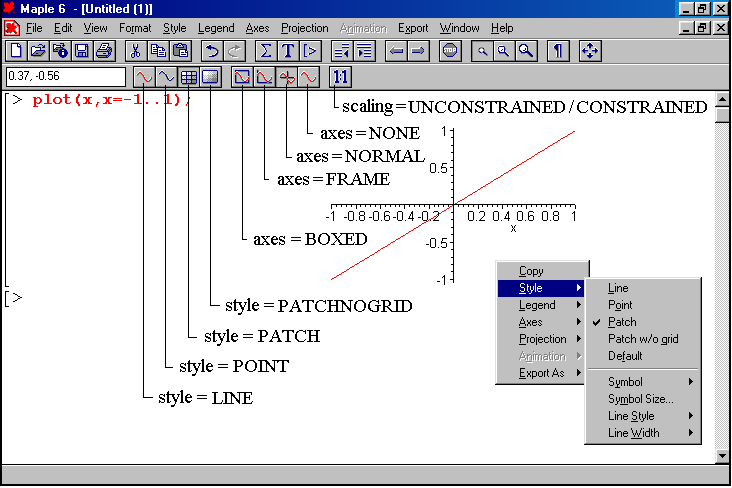Screen dimensions: 732x488
Task: Choose Default in the Style submenu
Action: pyautogui.click(x=643, y=356)
